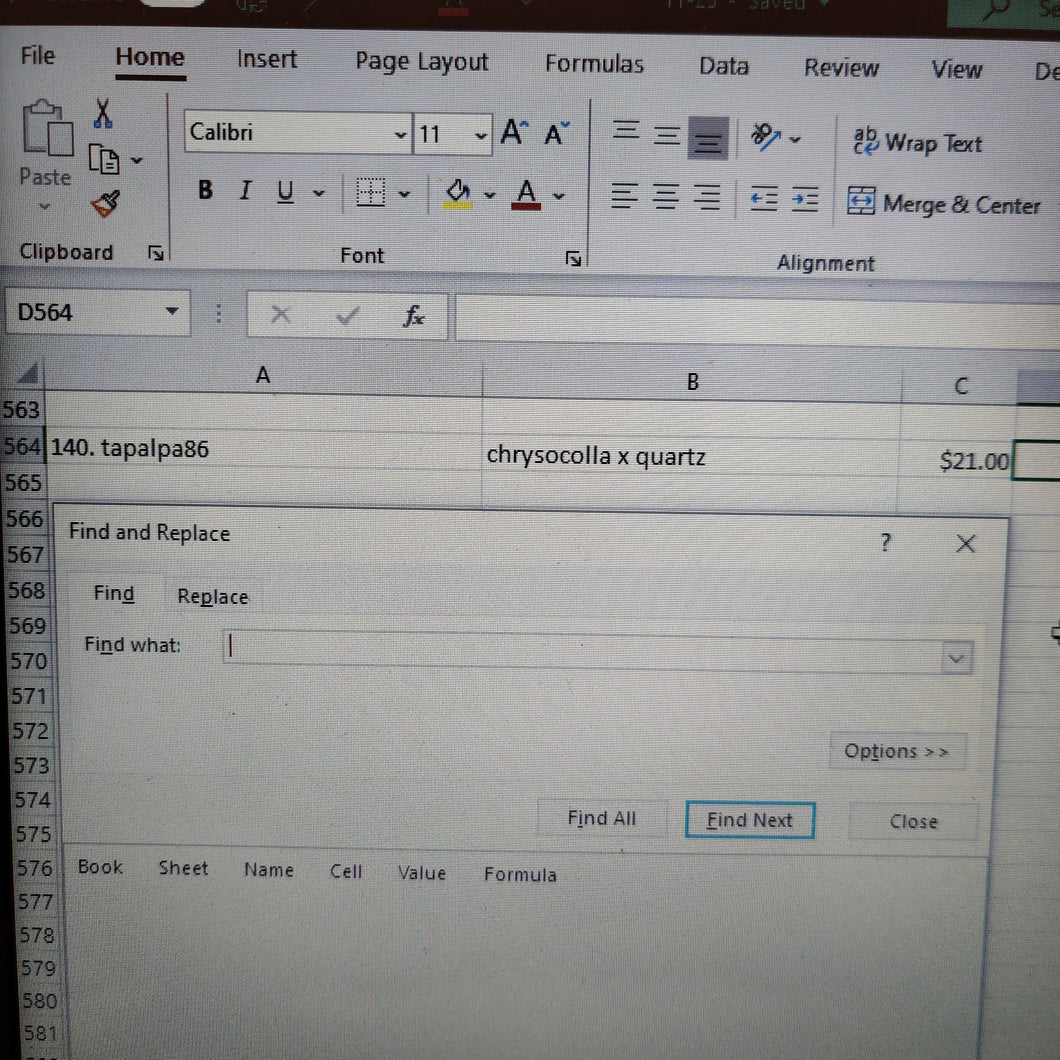Screen dimensions: 1060x1060
Task: Set Top Align for cells
Action: point(626,130)
